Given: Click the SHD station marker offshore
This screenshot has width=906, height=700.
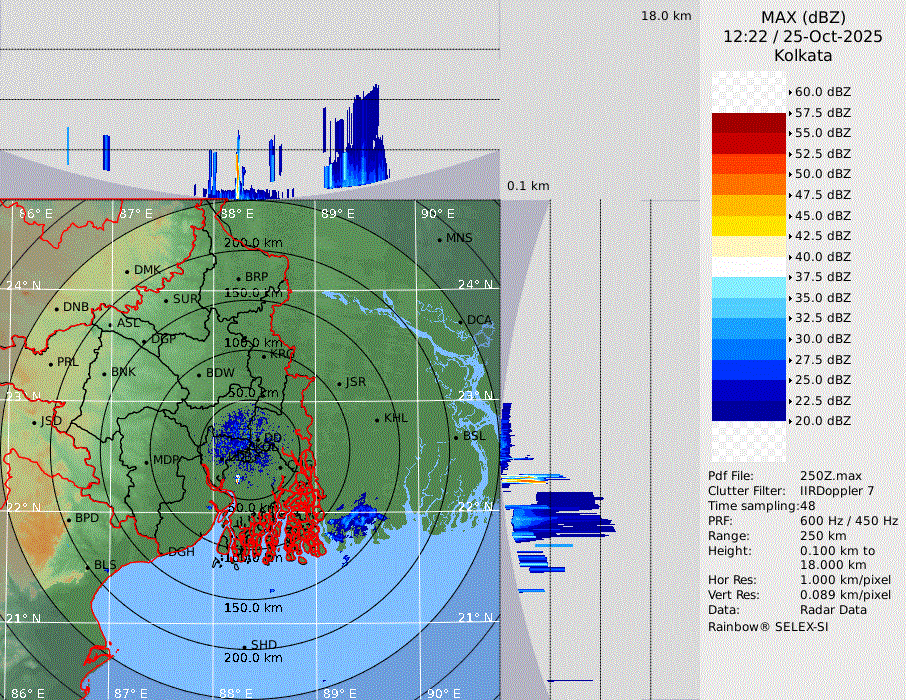Looking at the screenshot, I should tap(244, 646).
